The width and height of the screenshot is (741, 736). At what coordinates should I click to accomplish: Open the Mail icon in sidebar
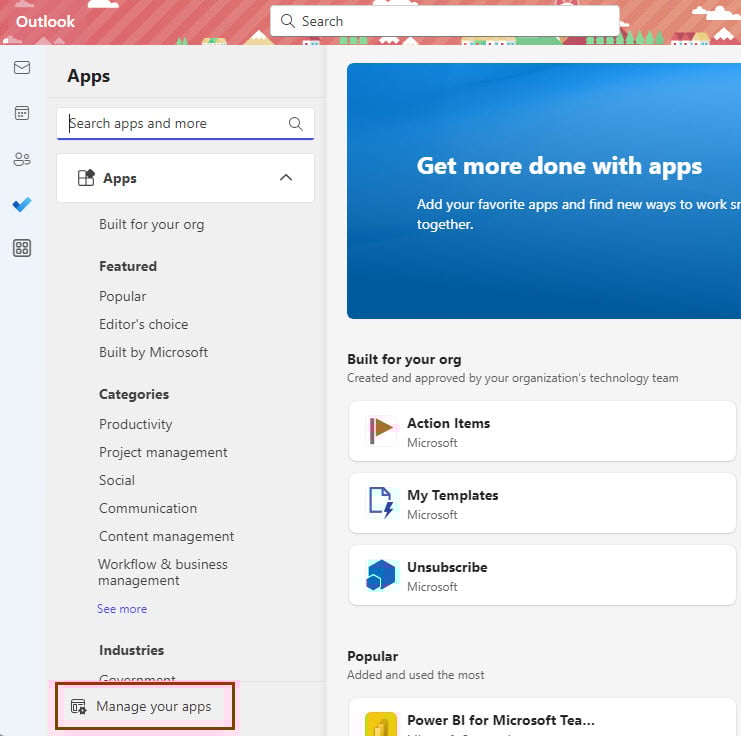coord(22,68)
